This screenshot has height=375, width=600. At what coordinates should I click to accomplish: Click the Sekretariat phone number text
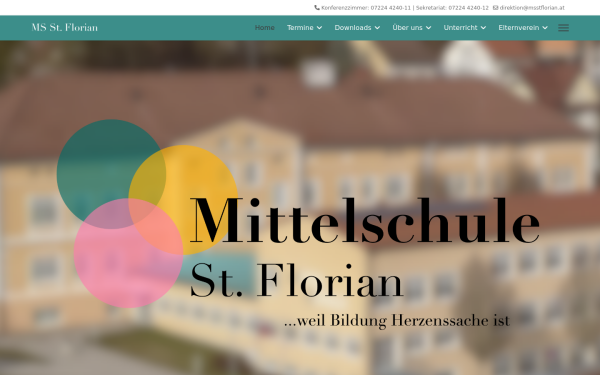452,7
